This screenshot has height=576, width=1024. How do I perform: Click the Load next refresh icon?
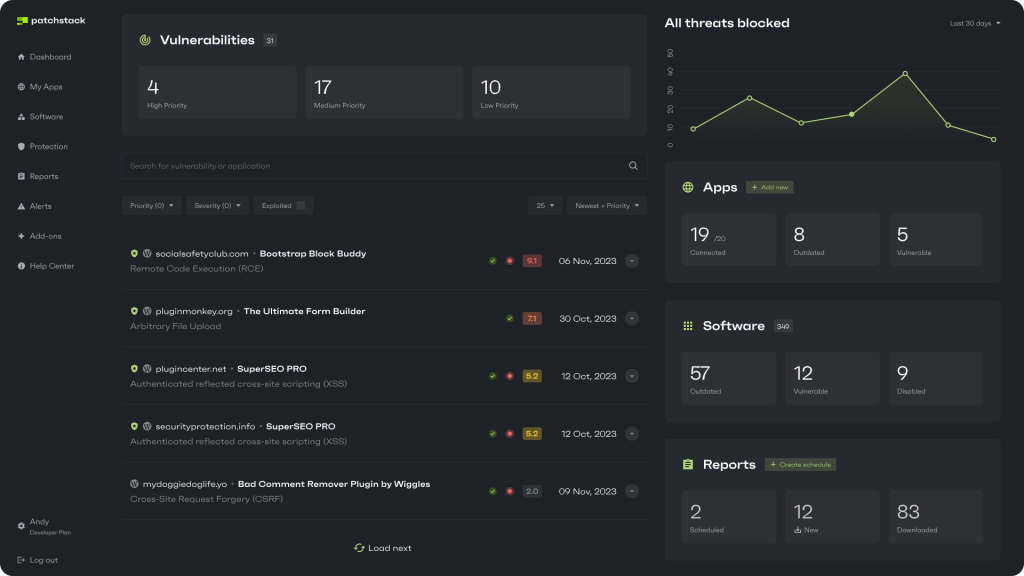359,548
